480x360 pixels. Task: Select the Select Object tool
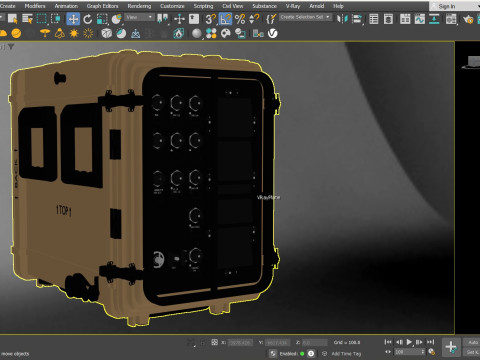click(12, 19)
